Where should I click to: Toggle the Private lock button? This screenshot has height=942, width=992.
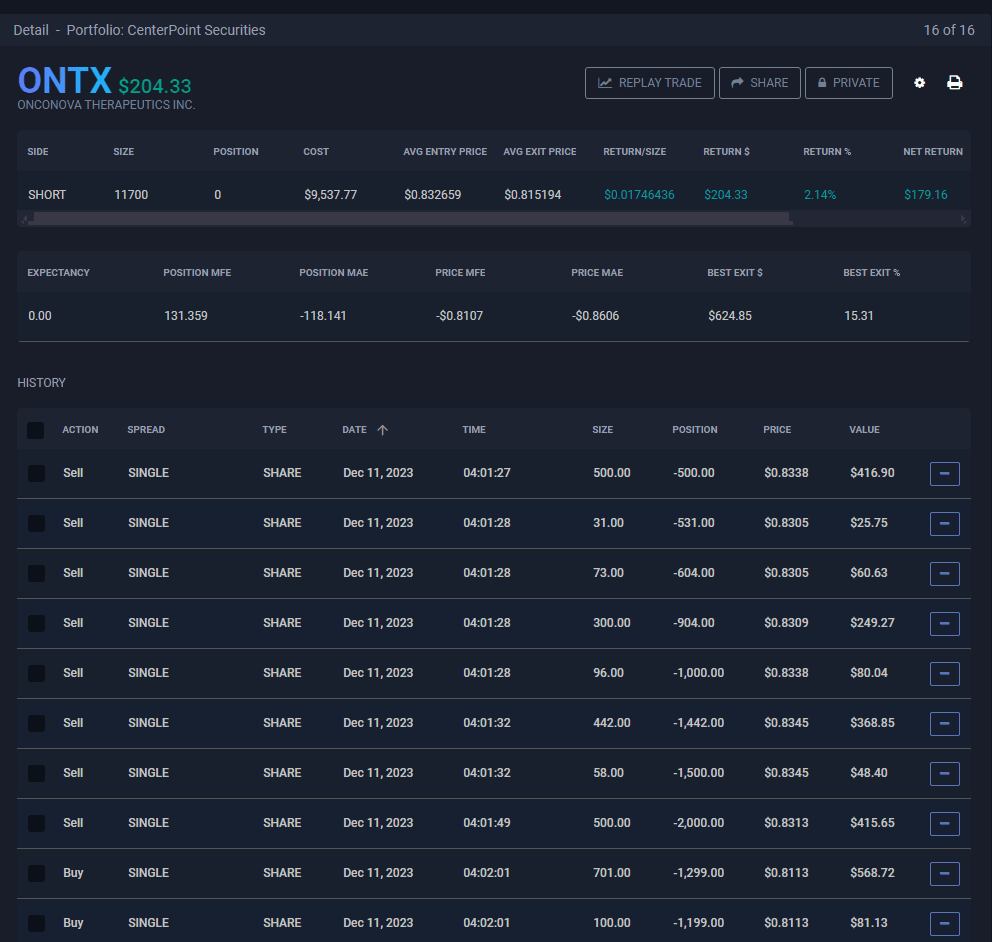848,83
